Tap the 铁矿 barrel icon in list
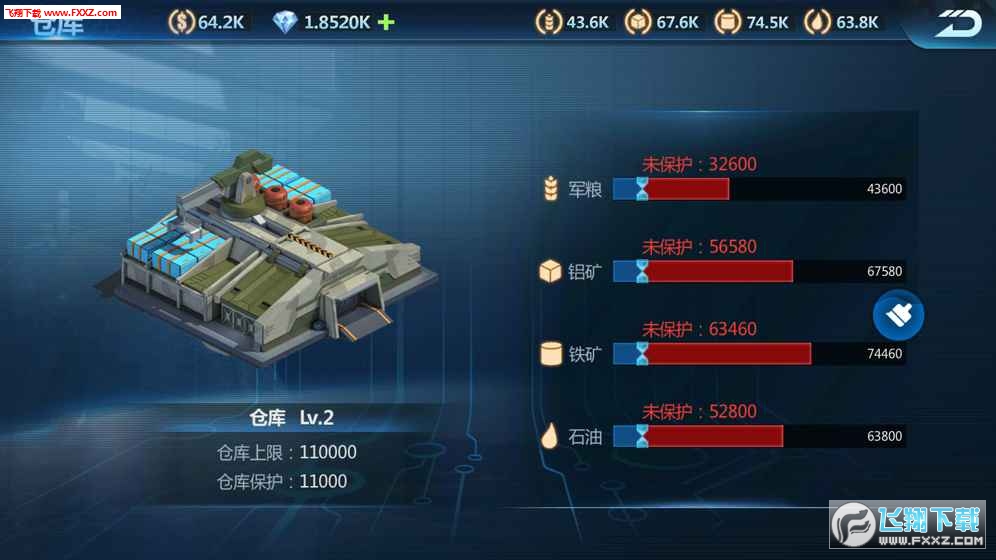This screenshot has height=560, width=996. click(551, 354)
